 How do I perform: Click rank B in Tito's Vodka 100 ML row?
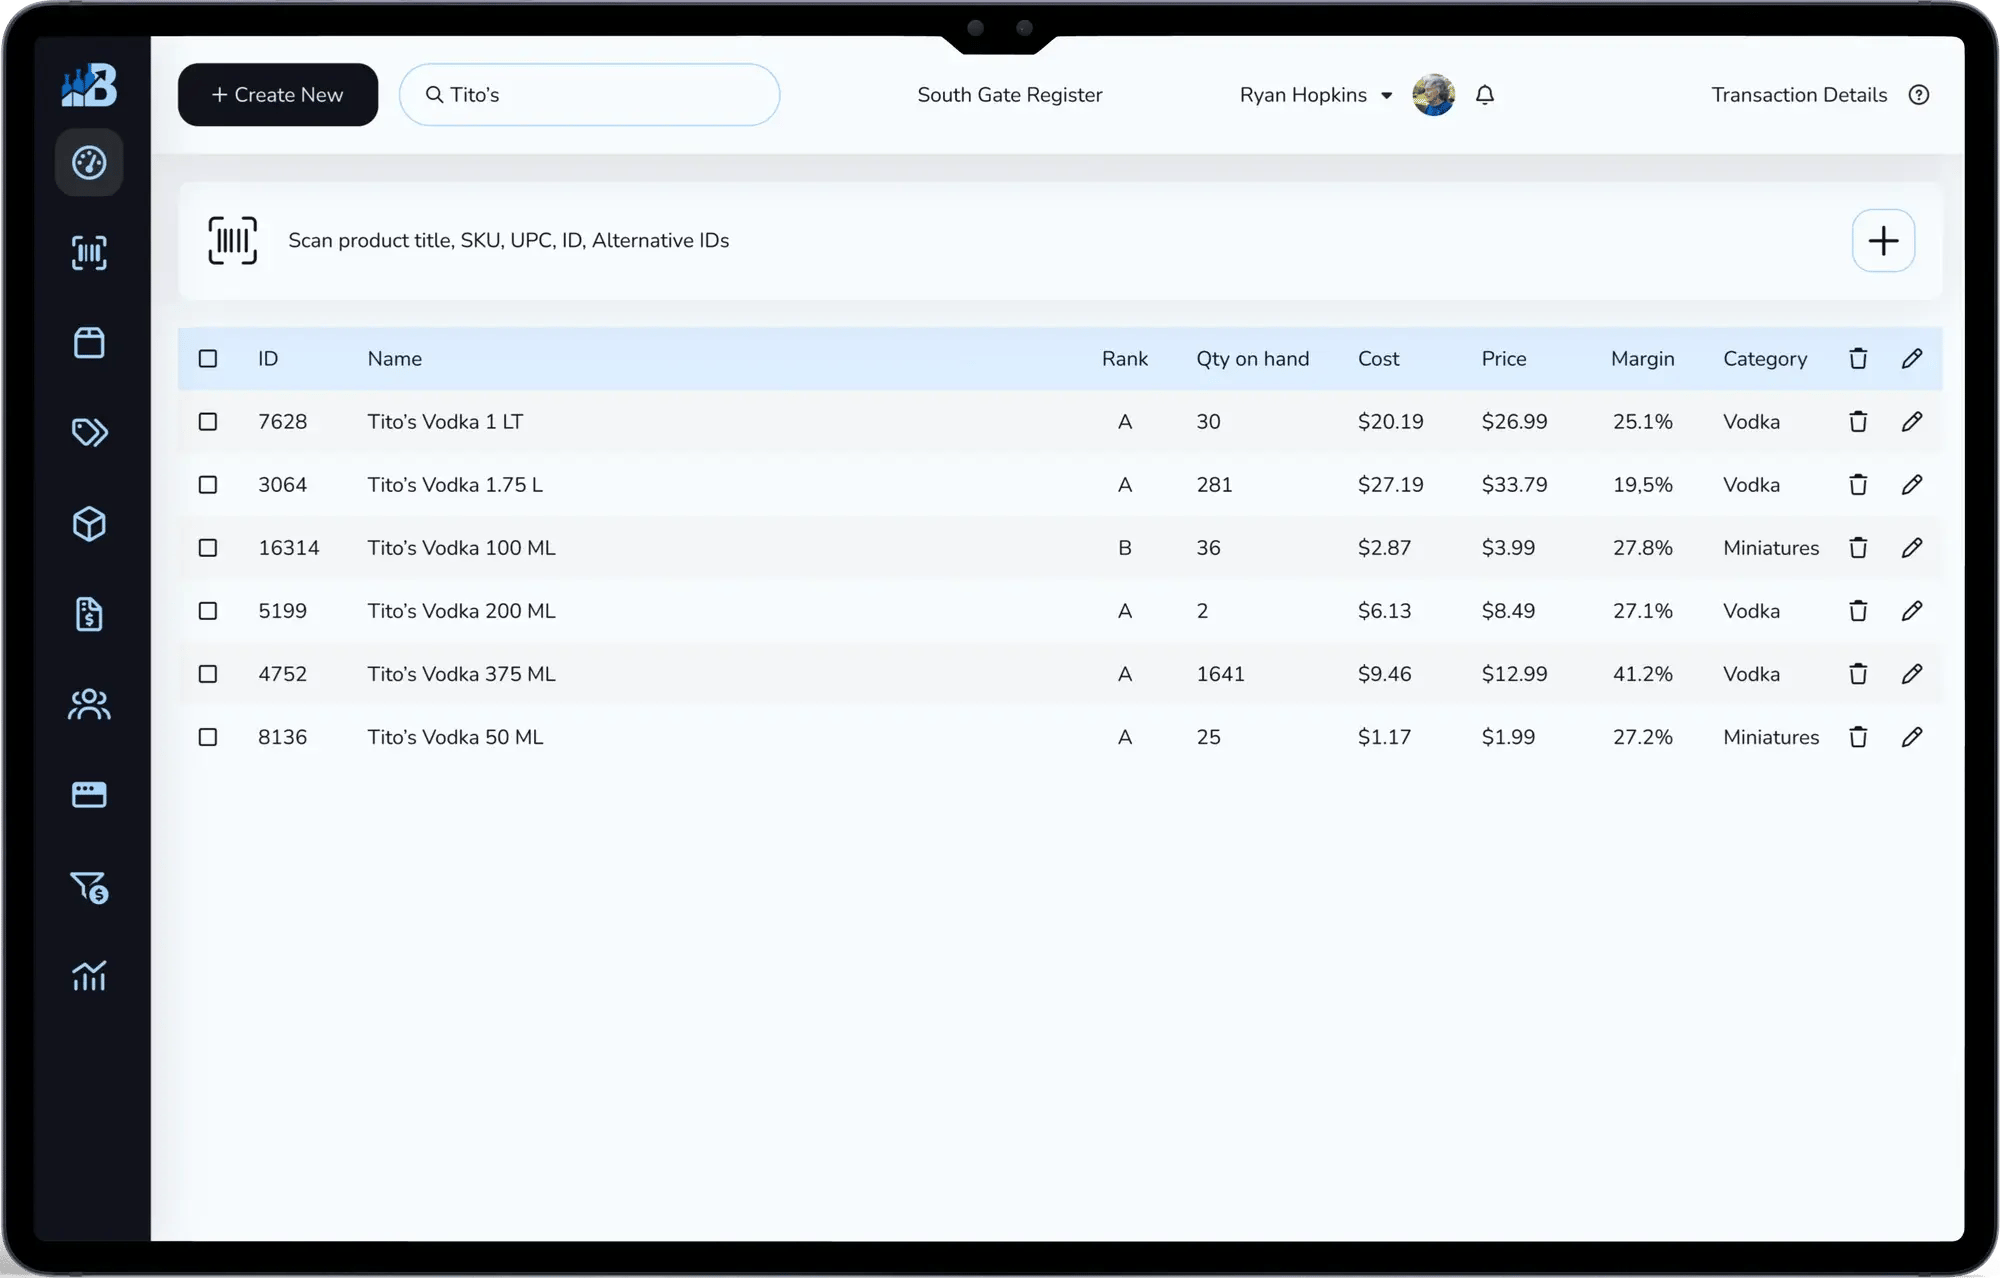[1124, 547]
